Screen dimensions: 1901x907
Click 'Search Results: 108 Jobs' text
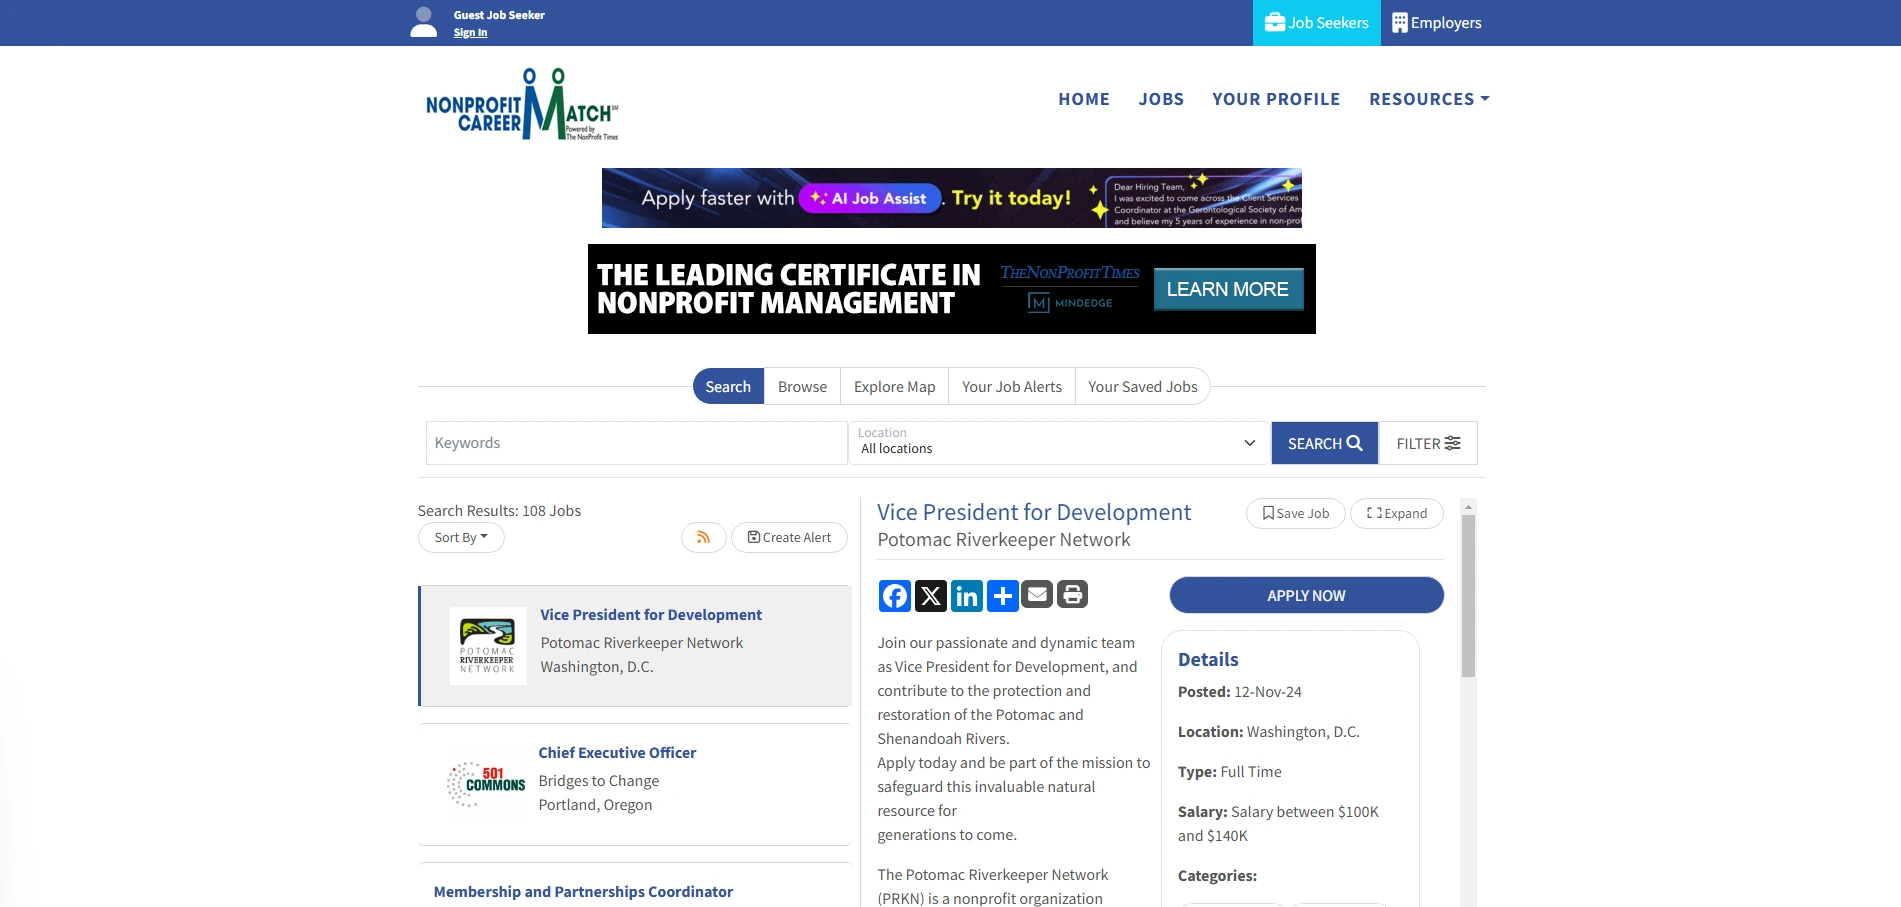point(499,511)
